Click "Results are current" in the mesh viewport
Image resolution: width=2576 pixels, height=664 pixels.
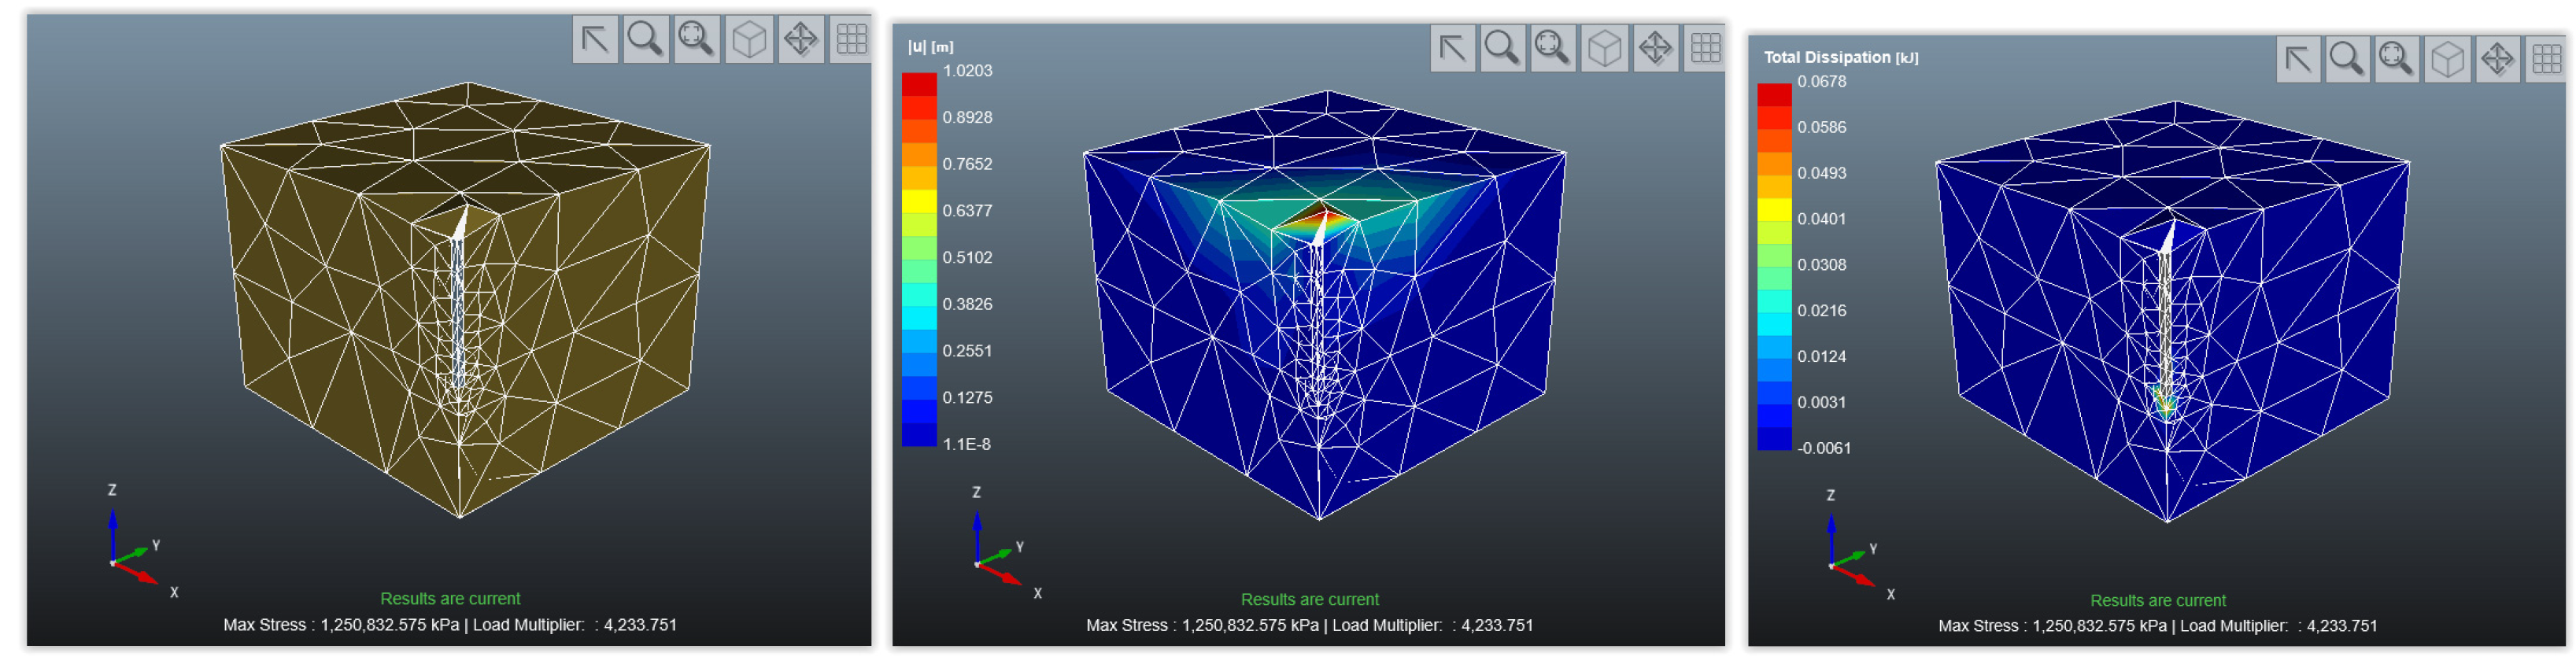pos(450,599)
